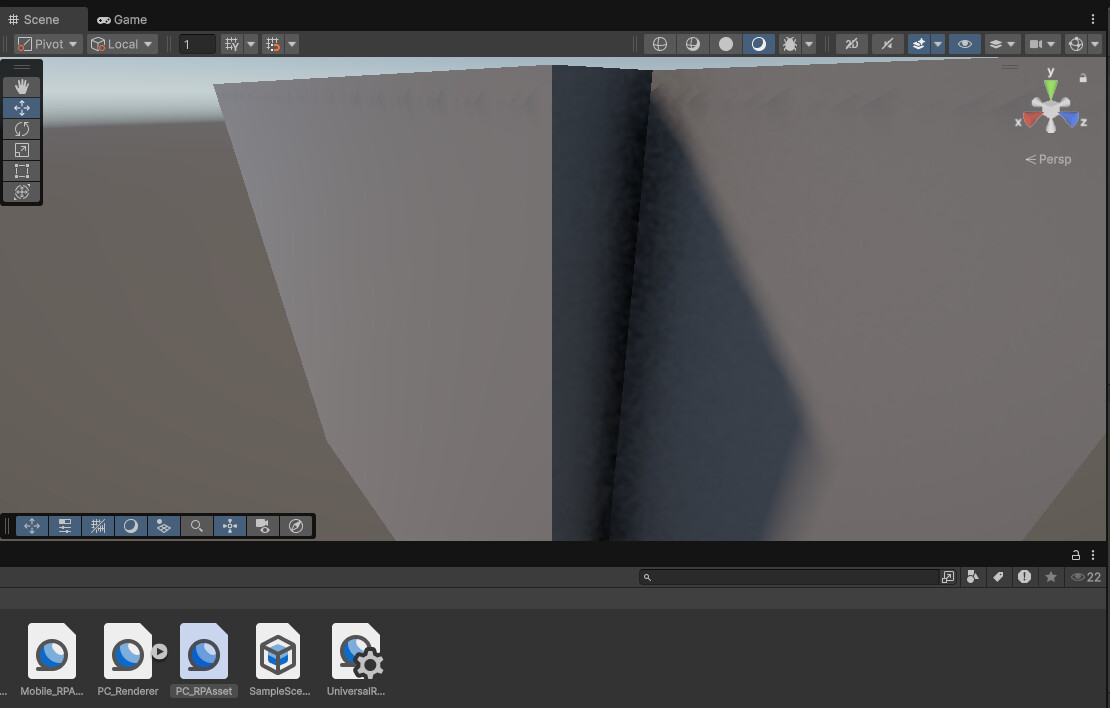Image resolution: width=1110 pixels, height=708 pixels.
Task: Click the lock icon above the Project panel
Action: pyautogui.click(x=1074, y=555)
